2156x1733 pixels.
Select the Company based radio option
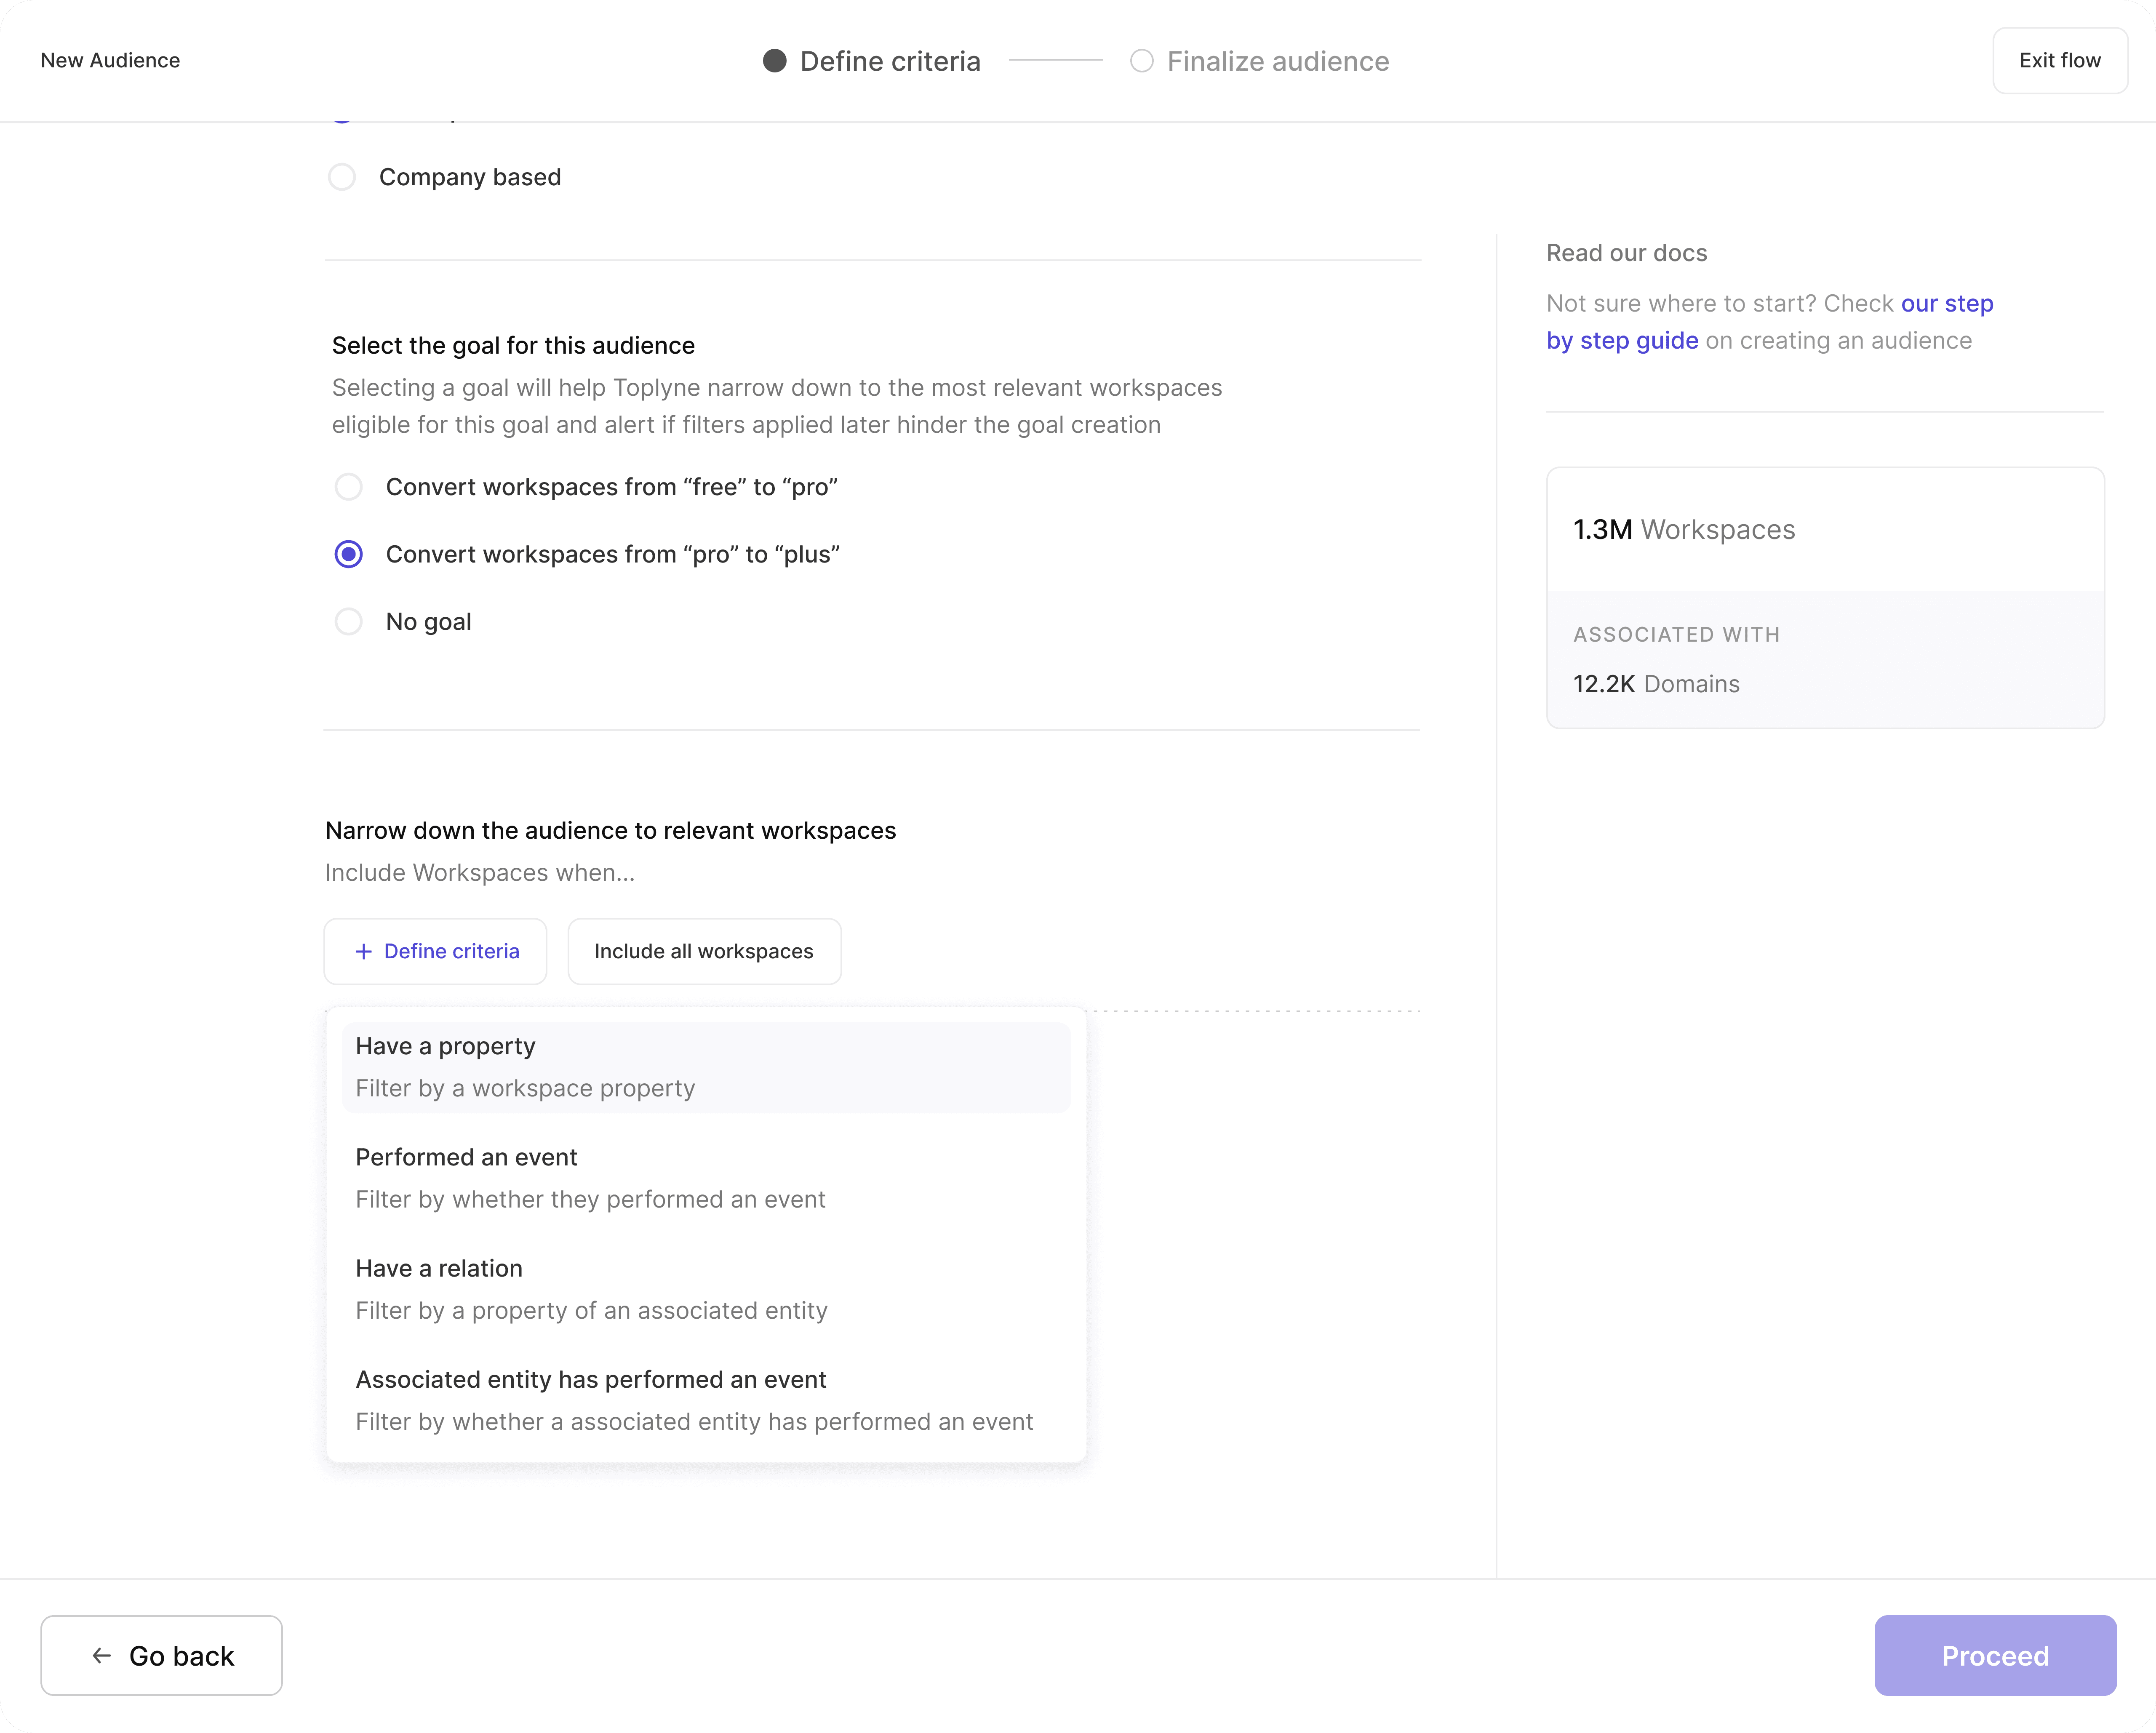pos(342,177)
